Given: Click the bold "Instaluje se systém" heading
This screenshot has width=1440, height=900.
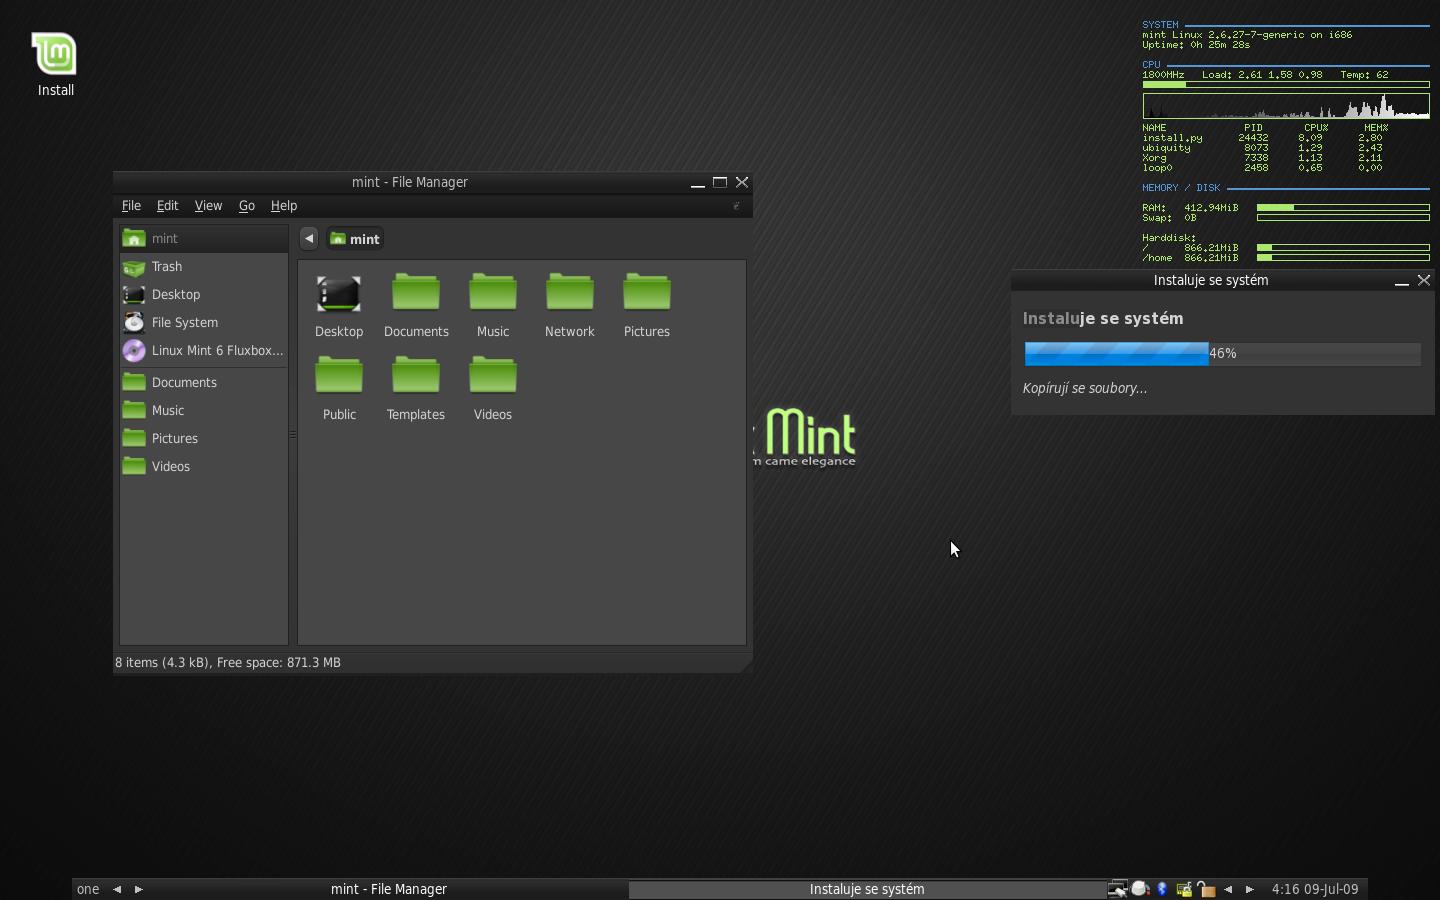Looking at the screenshot, I should [x=1103, y=318].
